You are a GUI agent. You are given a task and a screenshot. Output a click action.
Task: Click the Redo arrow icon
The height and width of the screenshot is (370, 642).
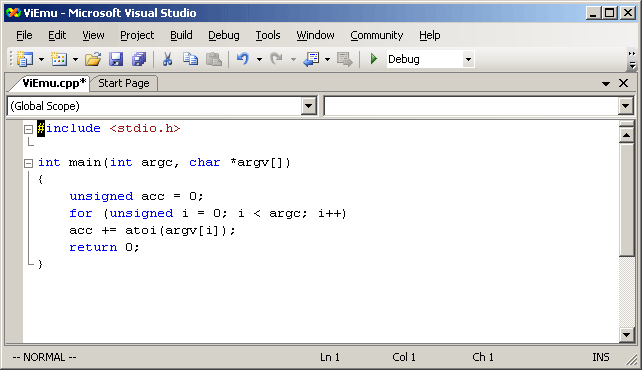277,59
